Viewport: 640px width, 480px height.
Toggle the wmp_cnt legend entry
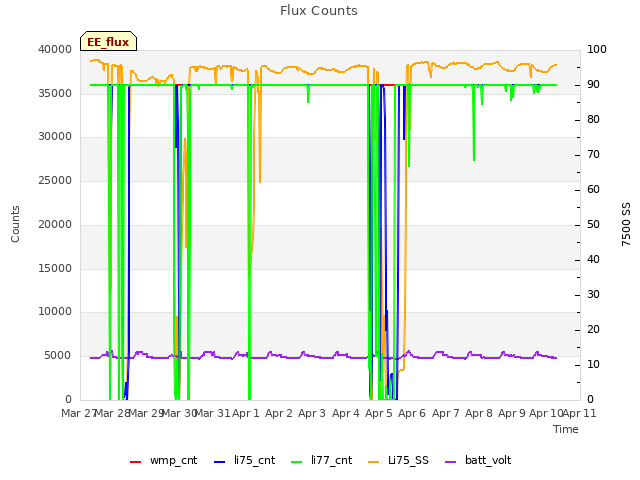[x=163, y=460]
